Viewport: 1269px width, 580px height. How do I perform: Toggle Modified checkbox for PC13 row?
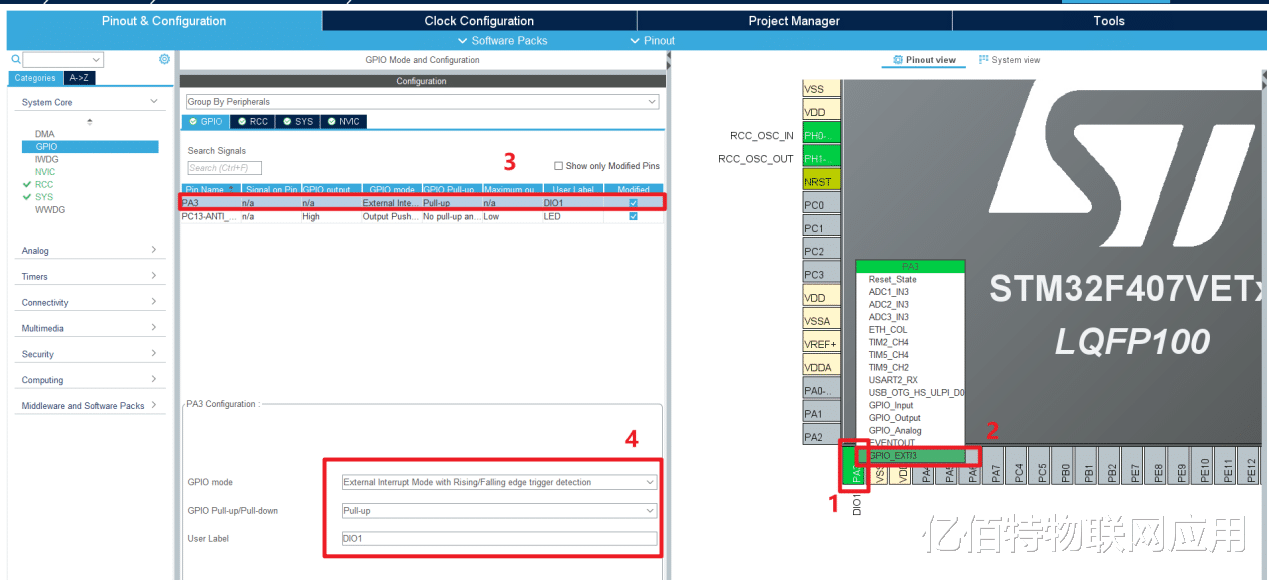(633, 216)
